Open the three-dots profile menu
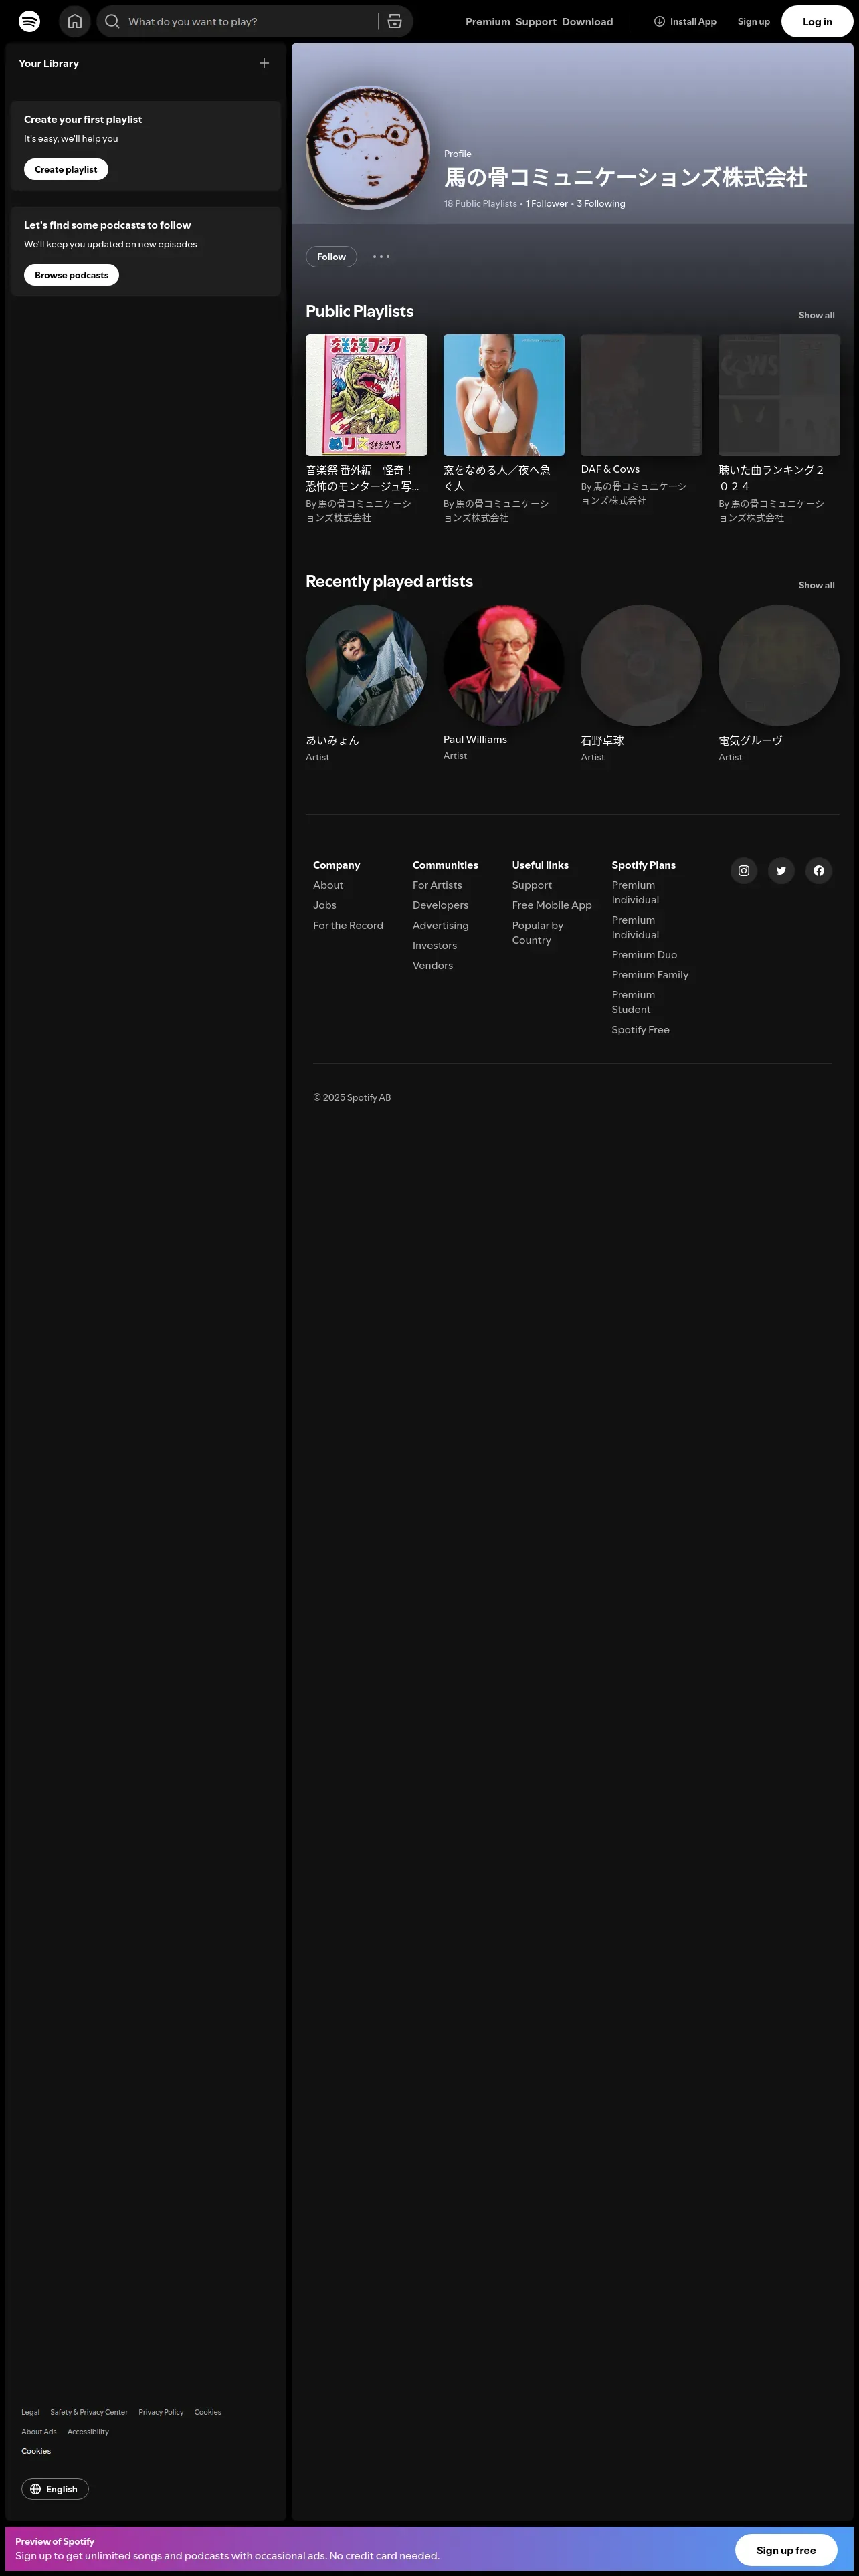Image resolution: width=859 pixels, height=2576 pixels. 381,257
